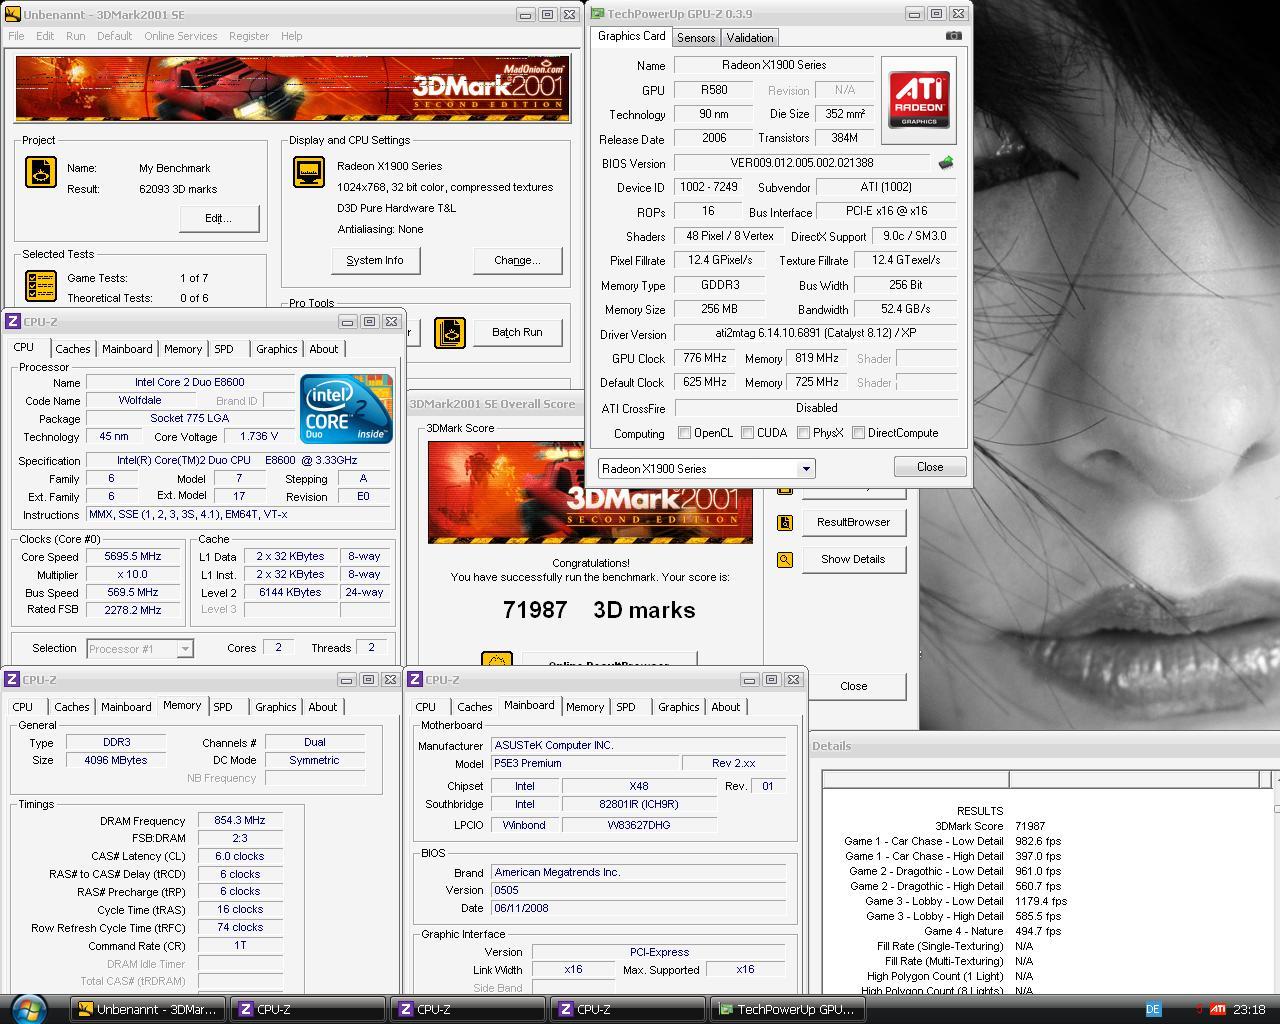Switch to the Validation tab in GPU-Z
This screenshot has height=1024, width=1280.
pyautogui.click(x=750, y=37)
